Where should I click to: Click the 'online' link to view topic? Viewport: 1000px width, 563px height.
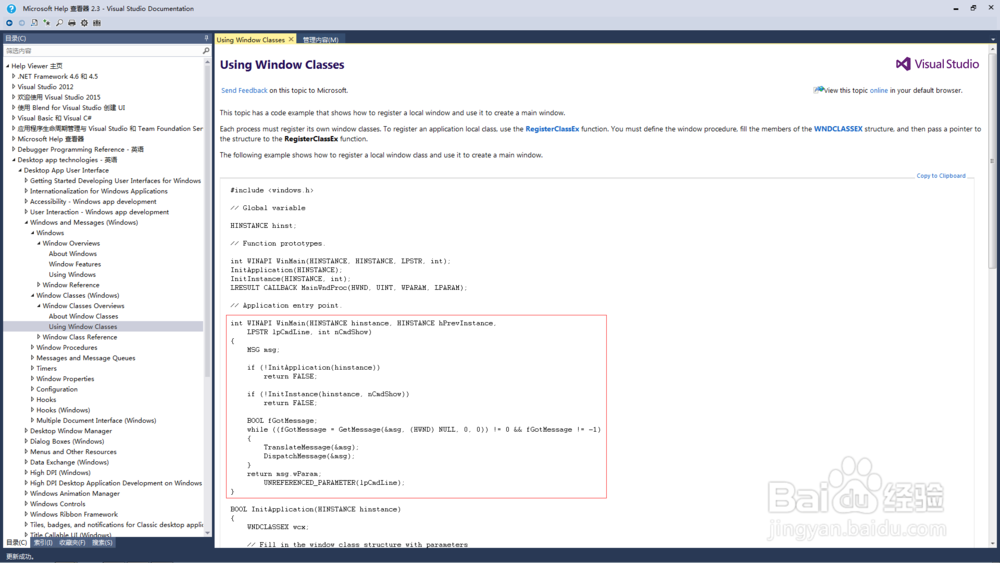[x=879, y=91]
